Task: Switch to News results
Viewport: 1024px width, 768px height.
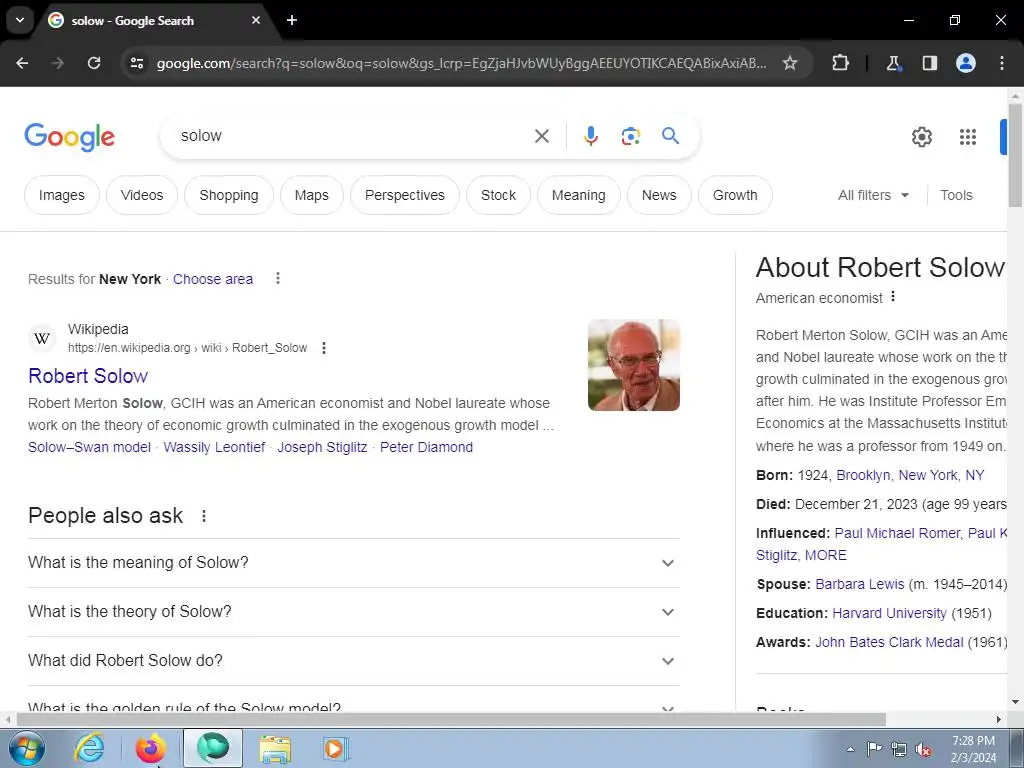Action: coord(659,195)
